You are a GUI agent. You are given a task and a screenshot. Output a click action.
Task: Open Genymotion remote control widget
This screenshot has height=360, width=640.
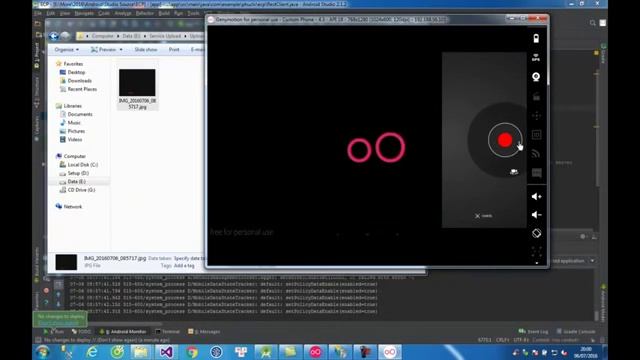point(536,116)
